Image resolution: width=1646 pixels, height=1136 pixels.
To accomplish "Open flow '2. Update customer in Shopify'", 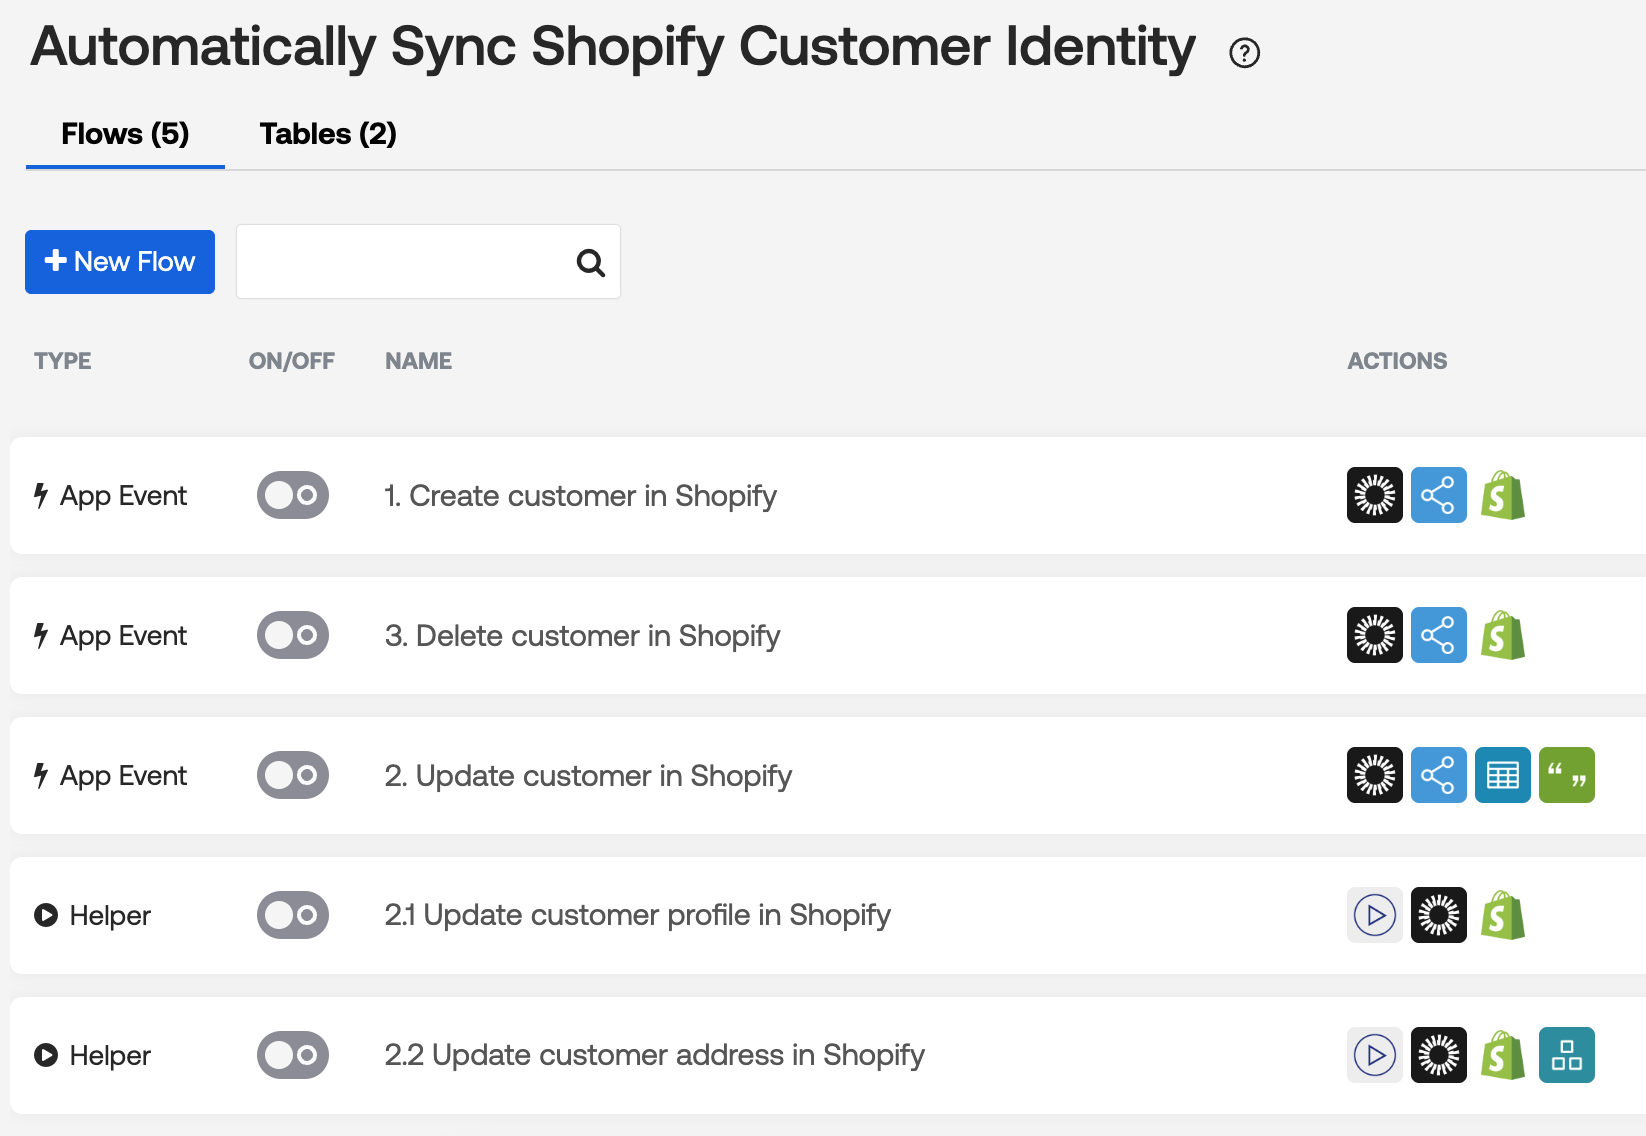I will (588, 776).
